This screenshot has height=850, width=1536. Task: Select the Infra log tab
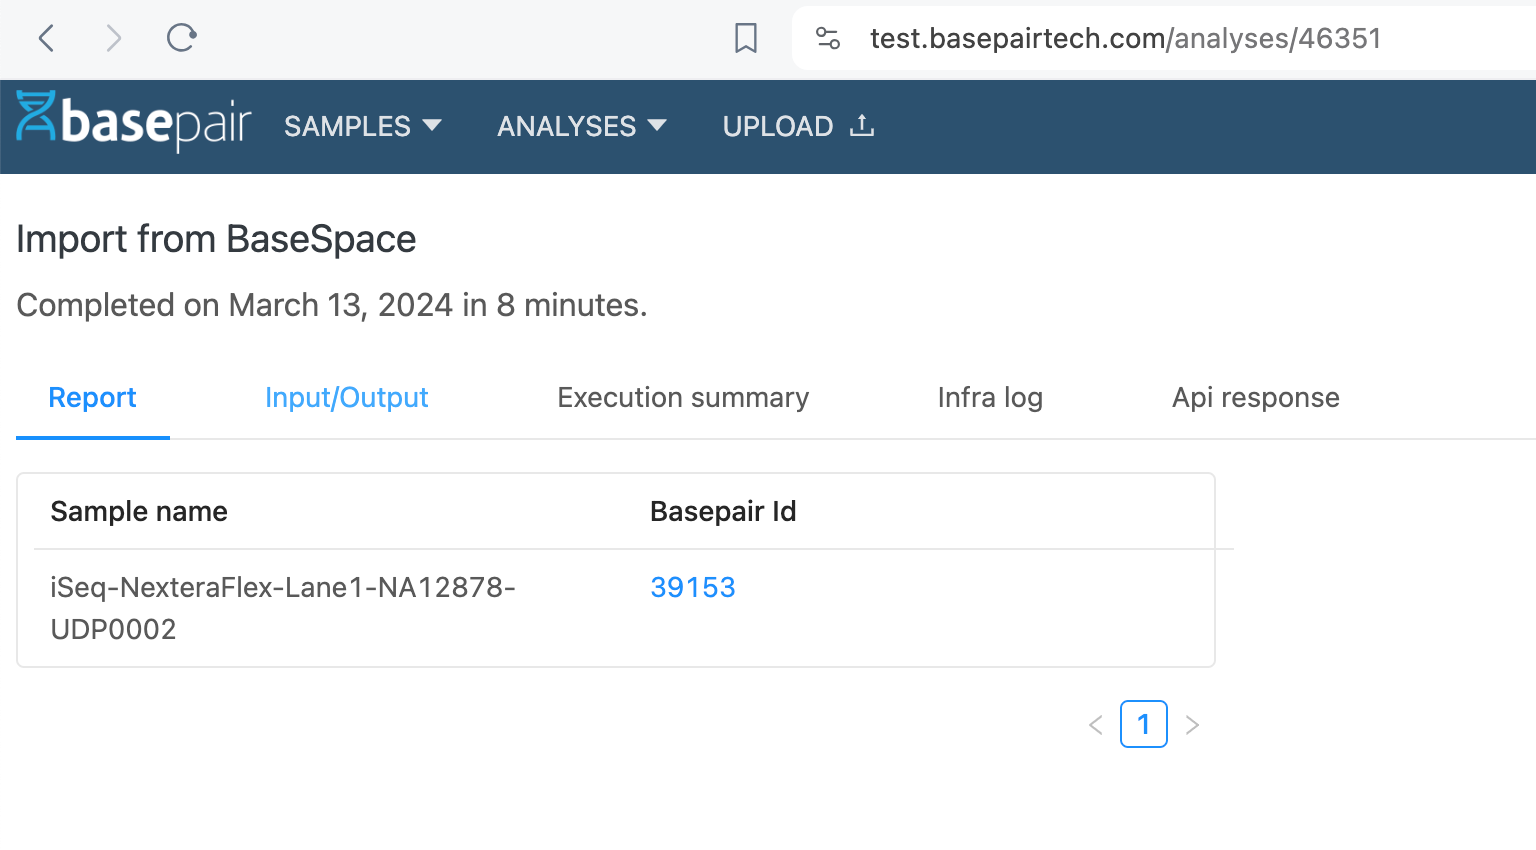(989, 397)
